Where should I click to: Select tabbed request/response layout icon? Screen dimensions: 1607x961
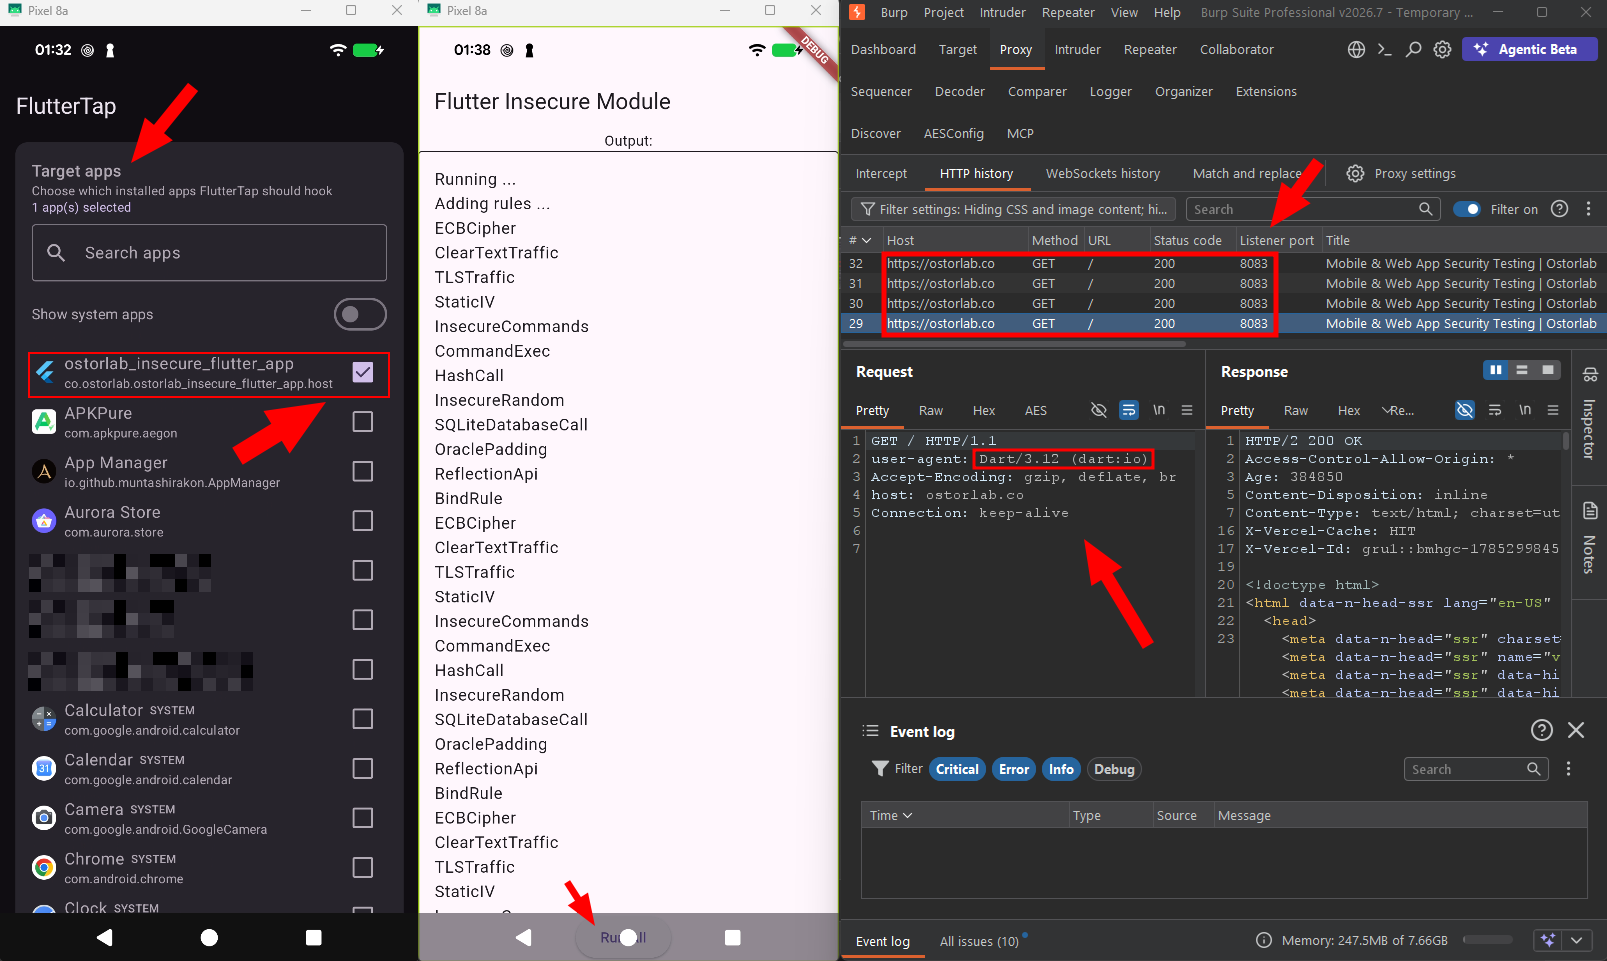pos(1548,370)
